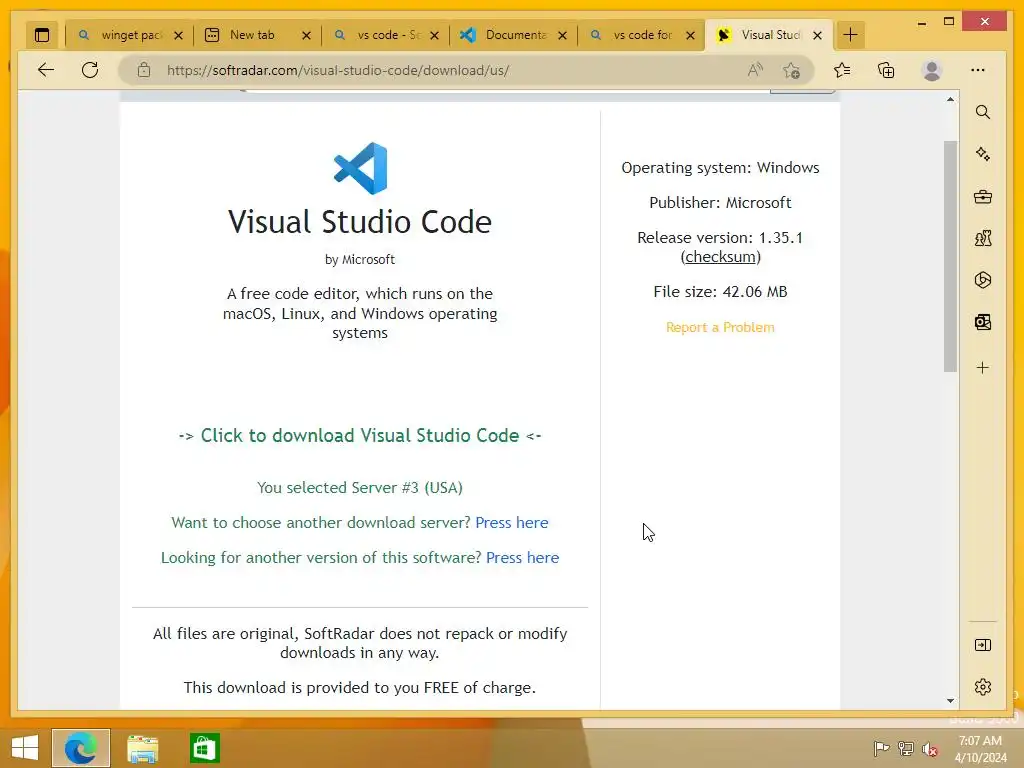Close the vs code for tab

tap(690, 35)
